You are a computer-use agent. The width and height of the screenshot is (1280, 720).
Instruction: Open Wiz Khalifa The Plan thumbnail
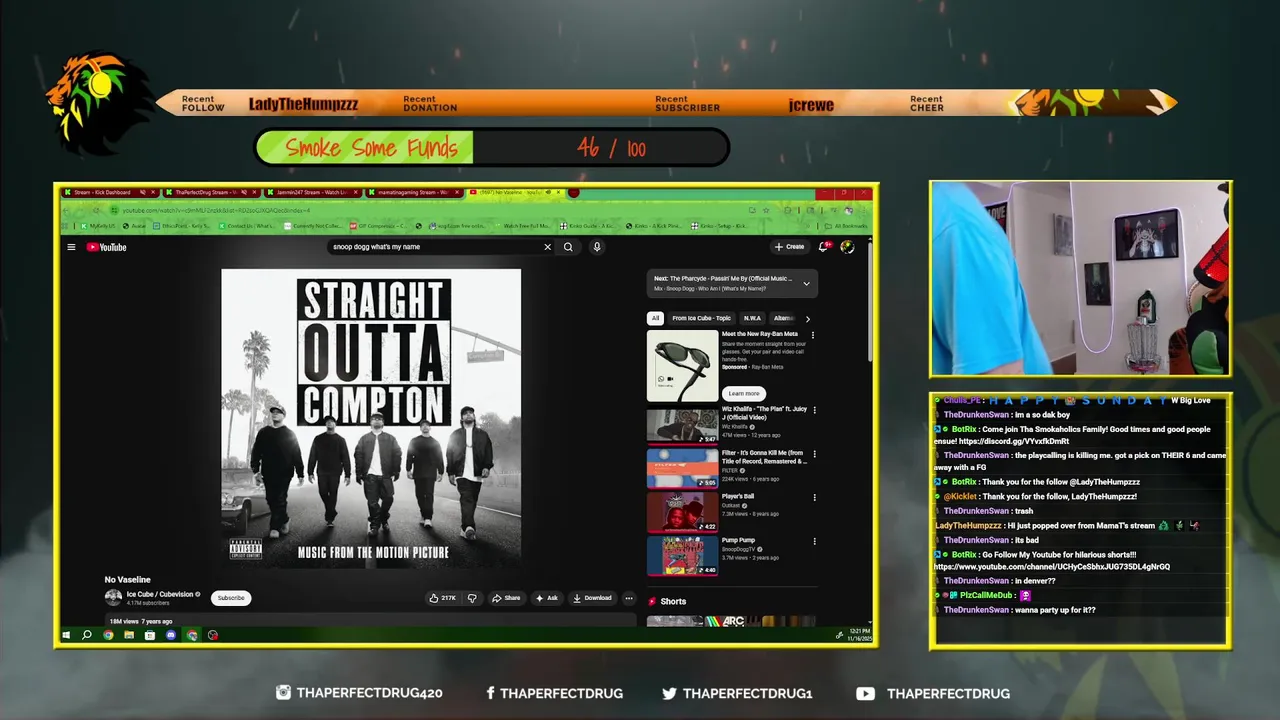point(682,424)
